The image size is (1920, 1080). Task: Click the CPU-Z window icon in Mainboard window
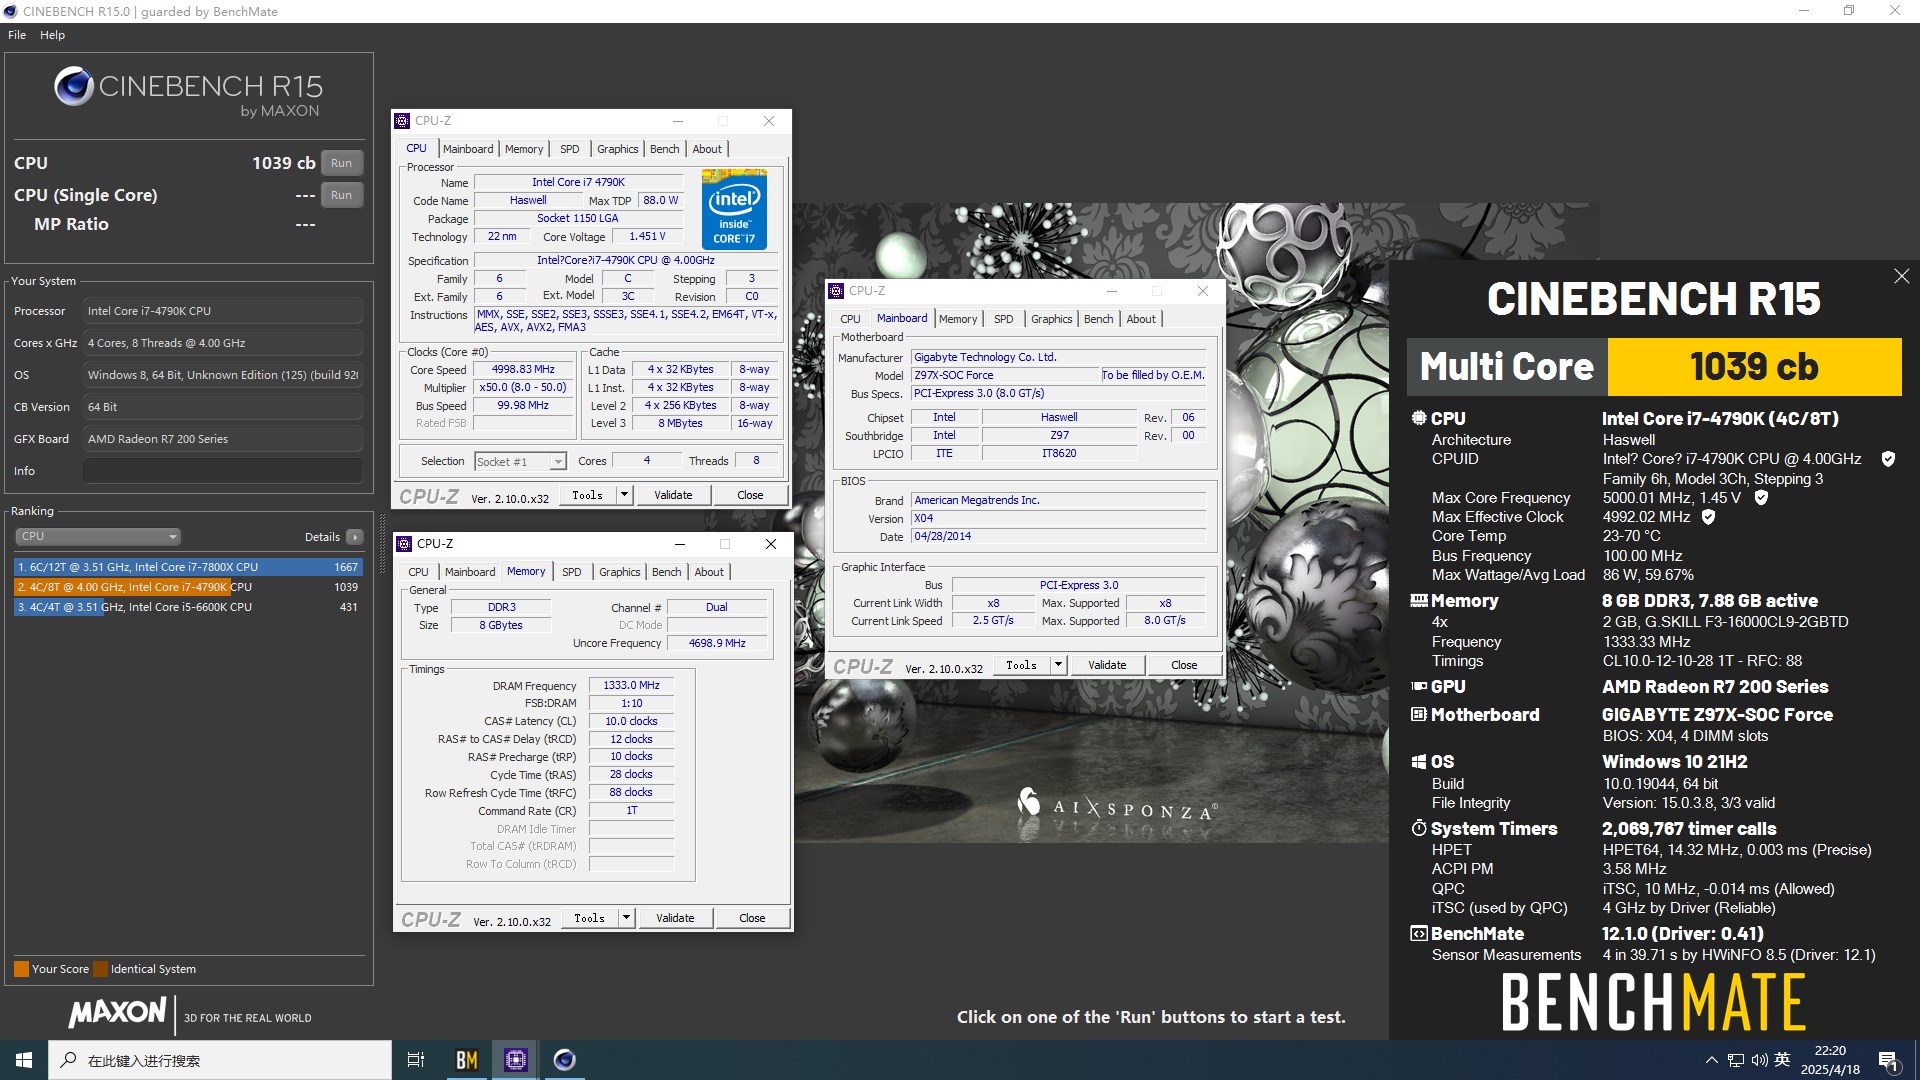(x=836, y=291)
